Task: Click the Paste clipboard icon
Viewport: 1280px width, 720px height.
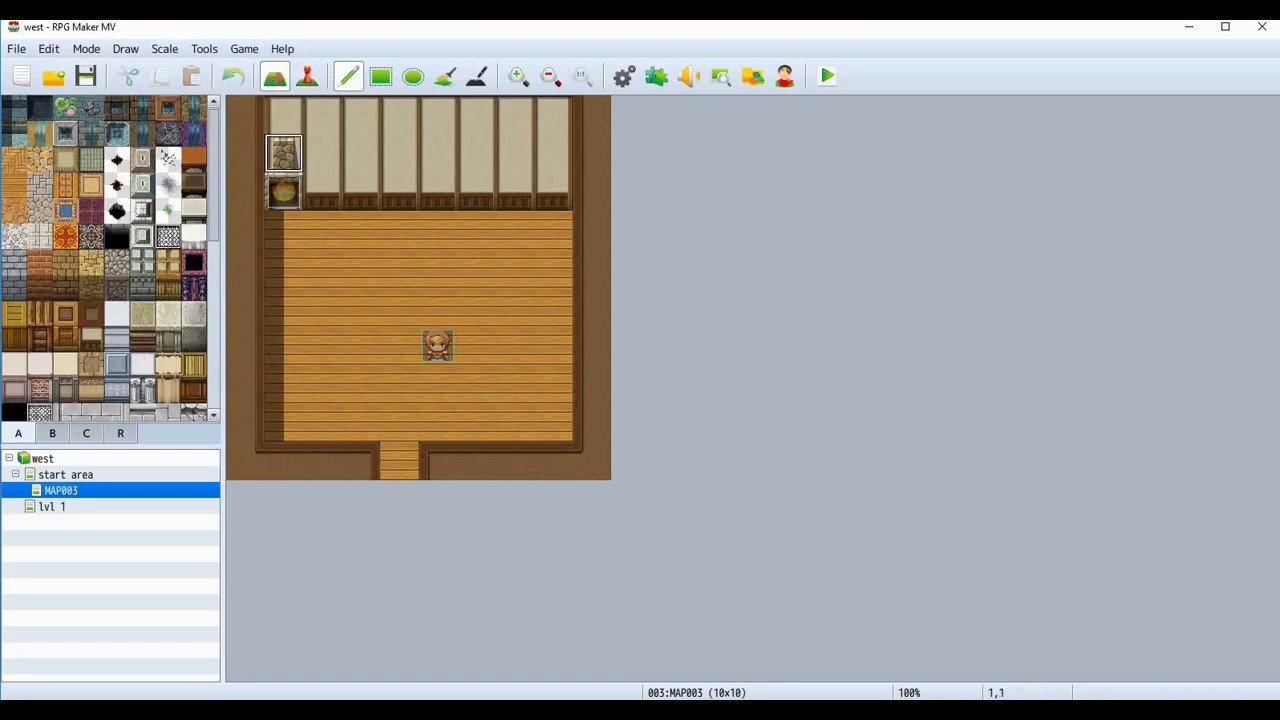Action: [x=192, y=76]
